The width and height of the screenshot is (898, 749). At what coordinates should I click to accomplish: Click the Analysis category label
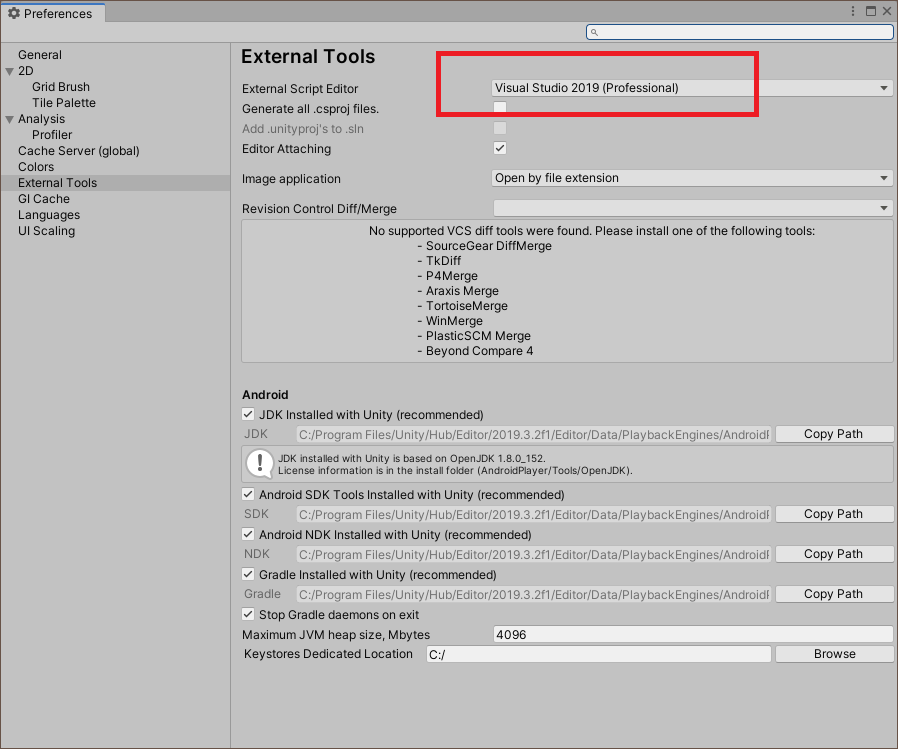point(41,119)
